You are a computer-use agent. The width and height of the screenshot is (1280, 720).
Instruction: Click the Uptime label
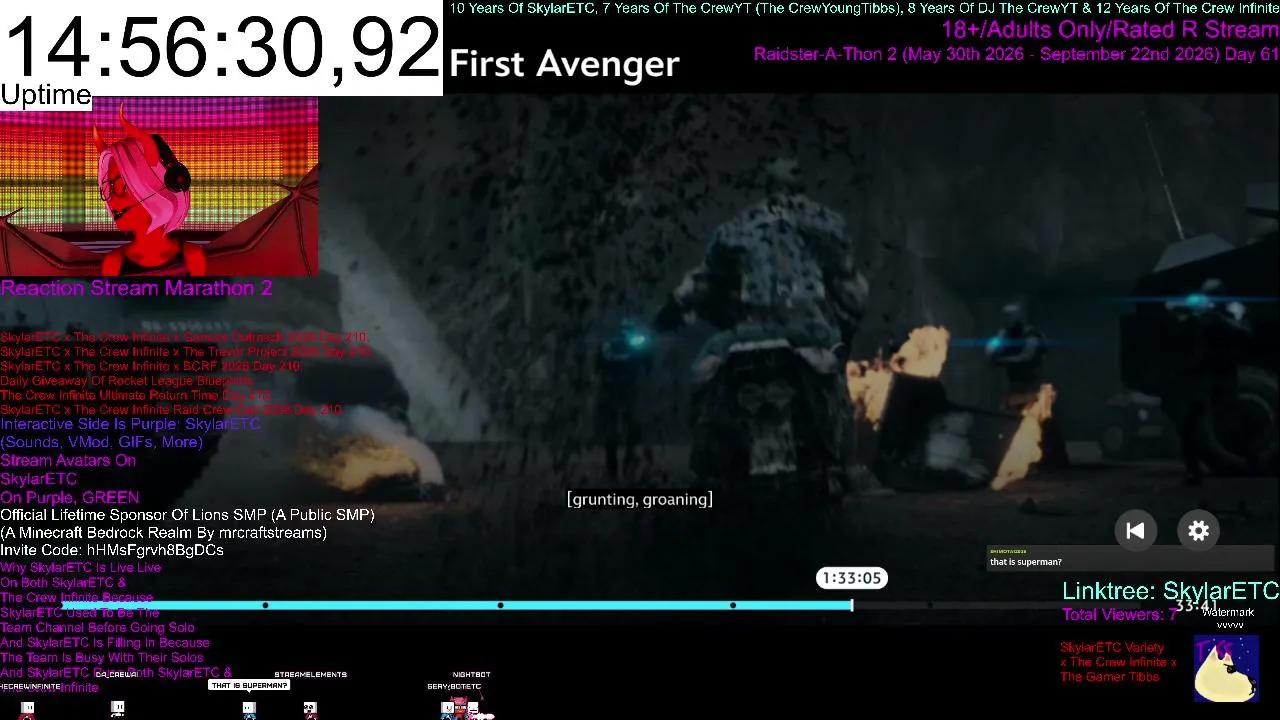pos(46,95)
